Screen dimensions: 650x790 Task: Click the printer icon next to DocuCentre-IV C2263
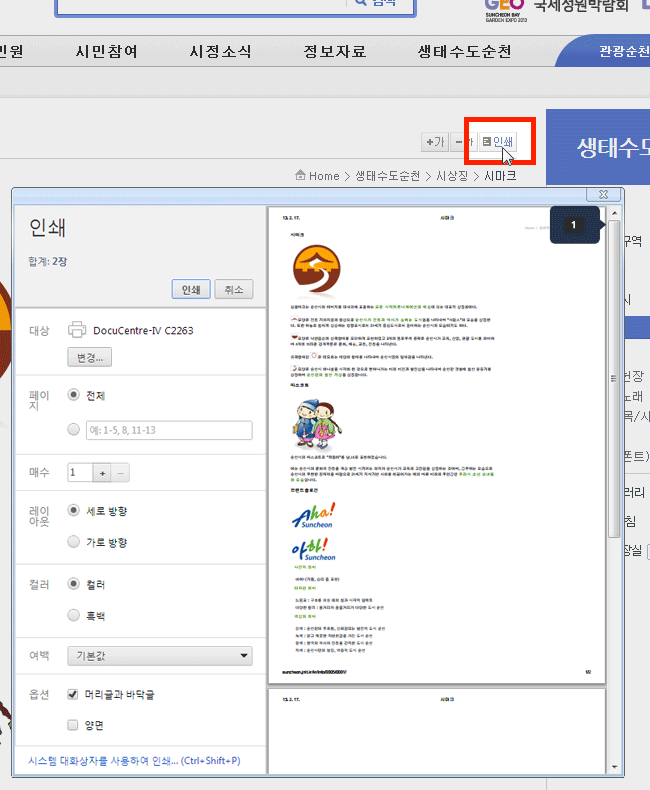tap(77, 330)
